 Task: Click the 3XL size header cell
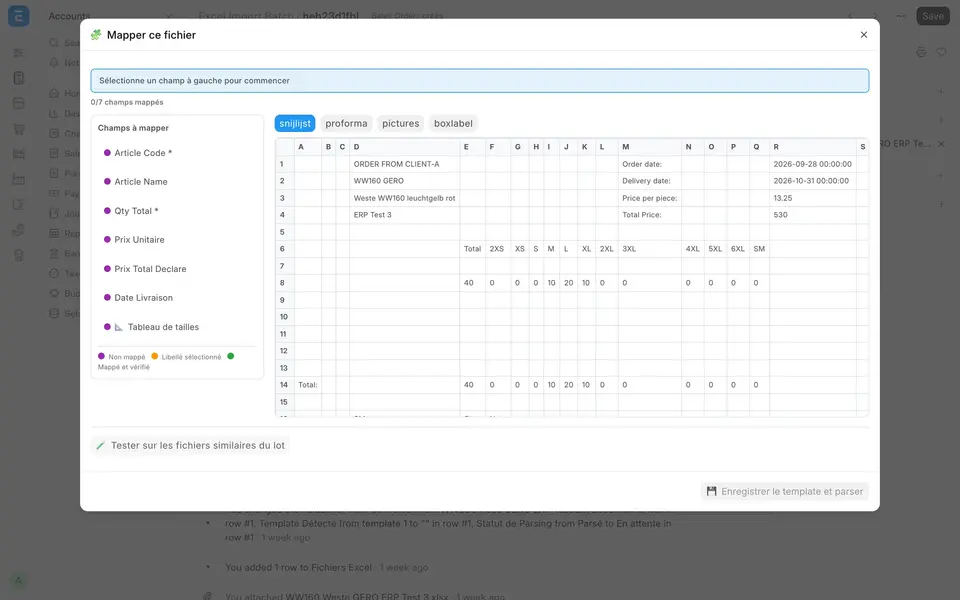(x=650, y=249)
